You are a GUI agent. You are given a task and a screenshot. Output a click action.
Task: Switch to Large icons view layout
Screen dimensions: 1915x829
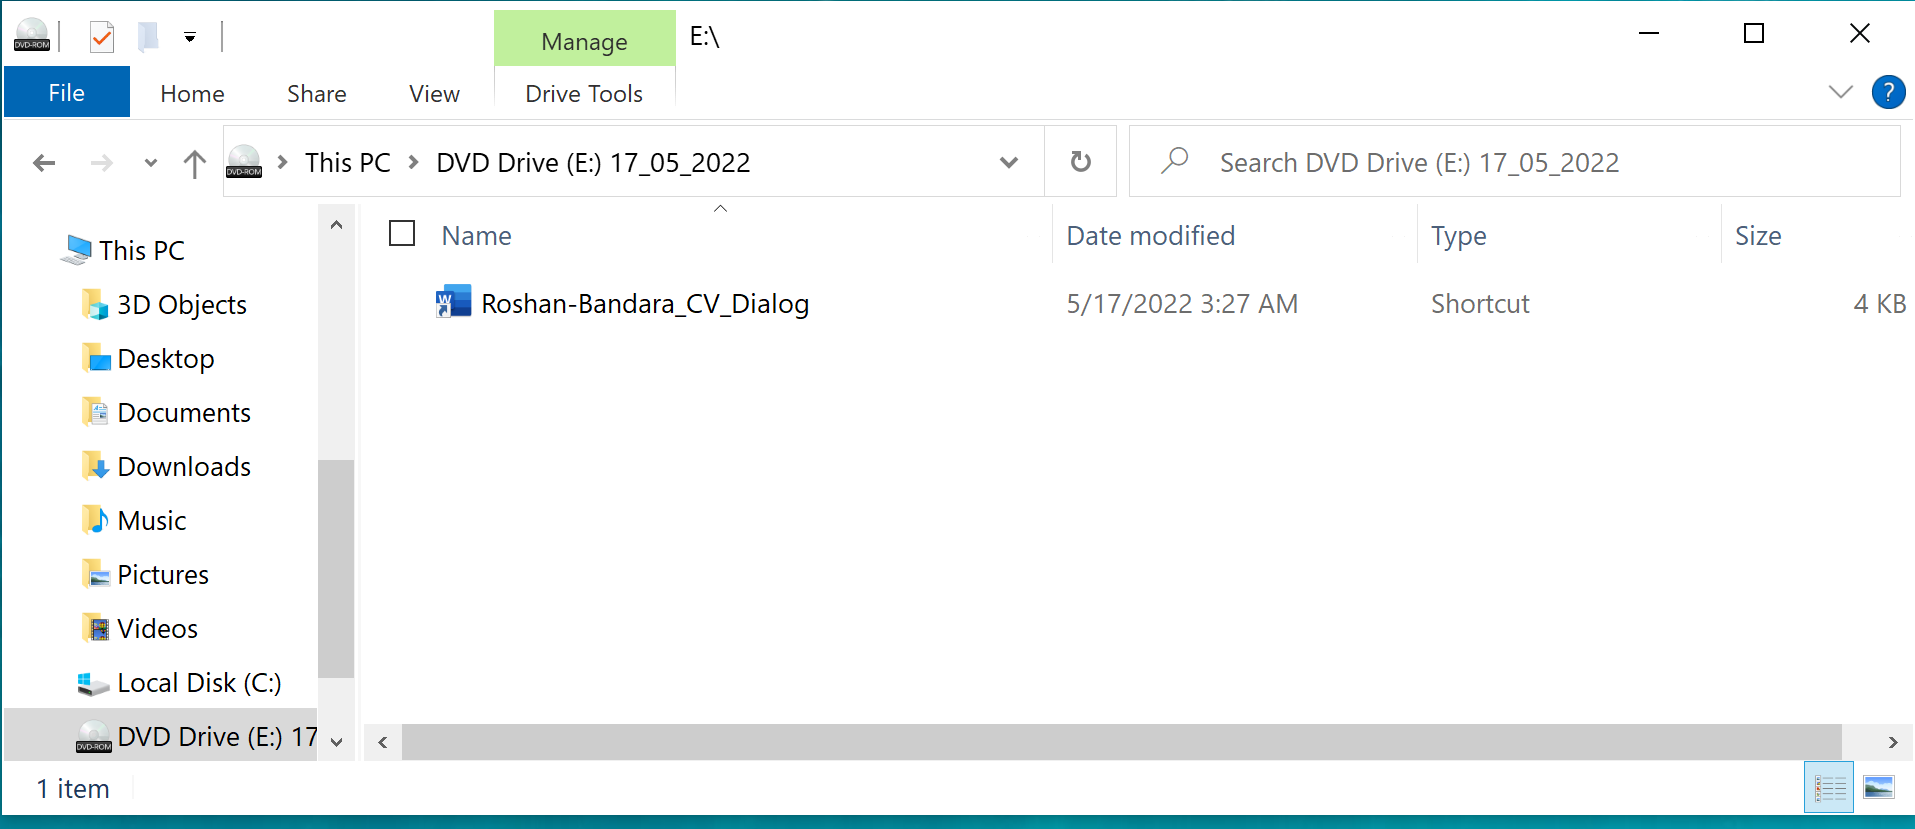[x=1879, y=788]
